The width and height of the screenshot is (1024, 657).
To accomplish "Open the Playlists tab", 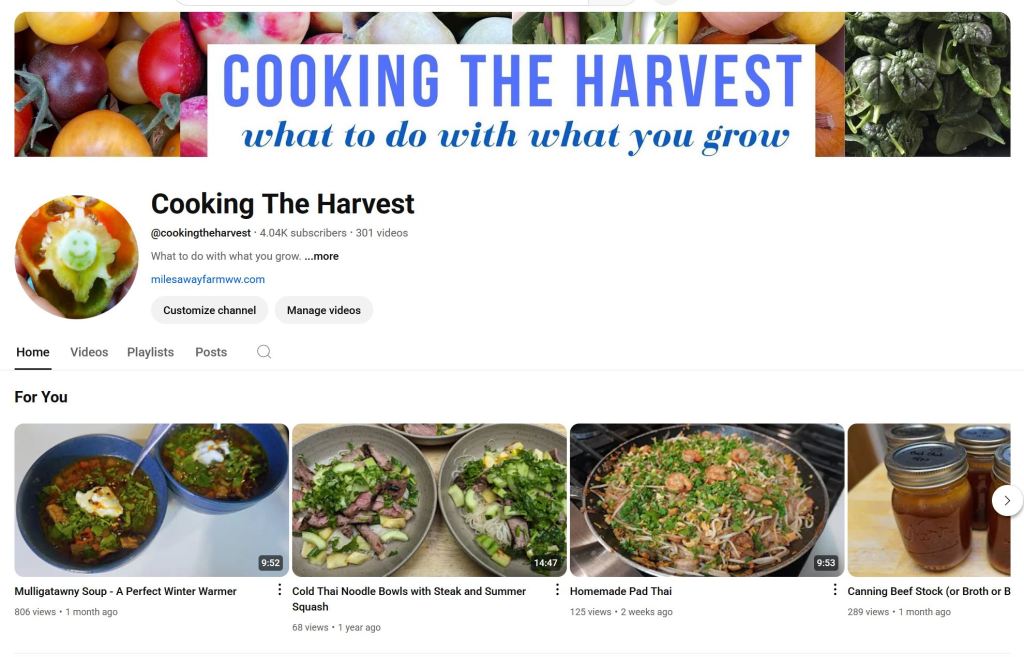I will tap(150, 352).
